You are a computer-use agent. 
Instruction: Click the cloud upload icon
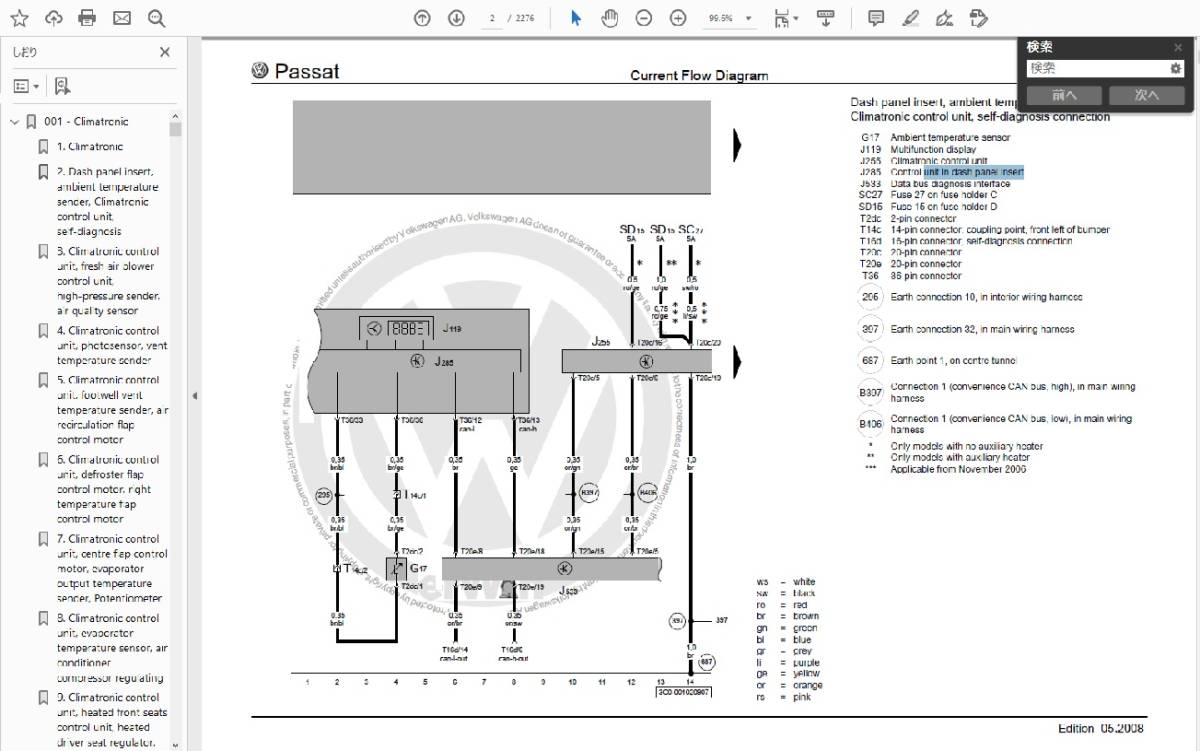click(54, 18)
